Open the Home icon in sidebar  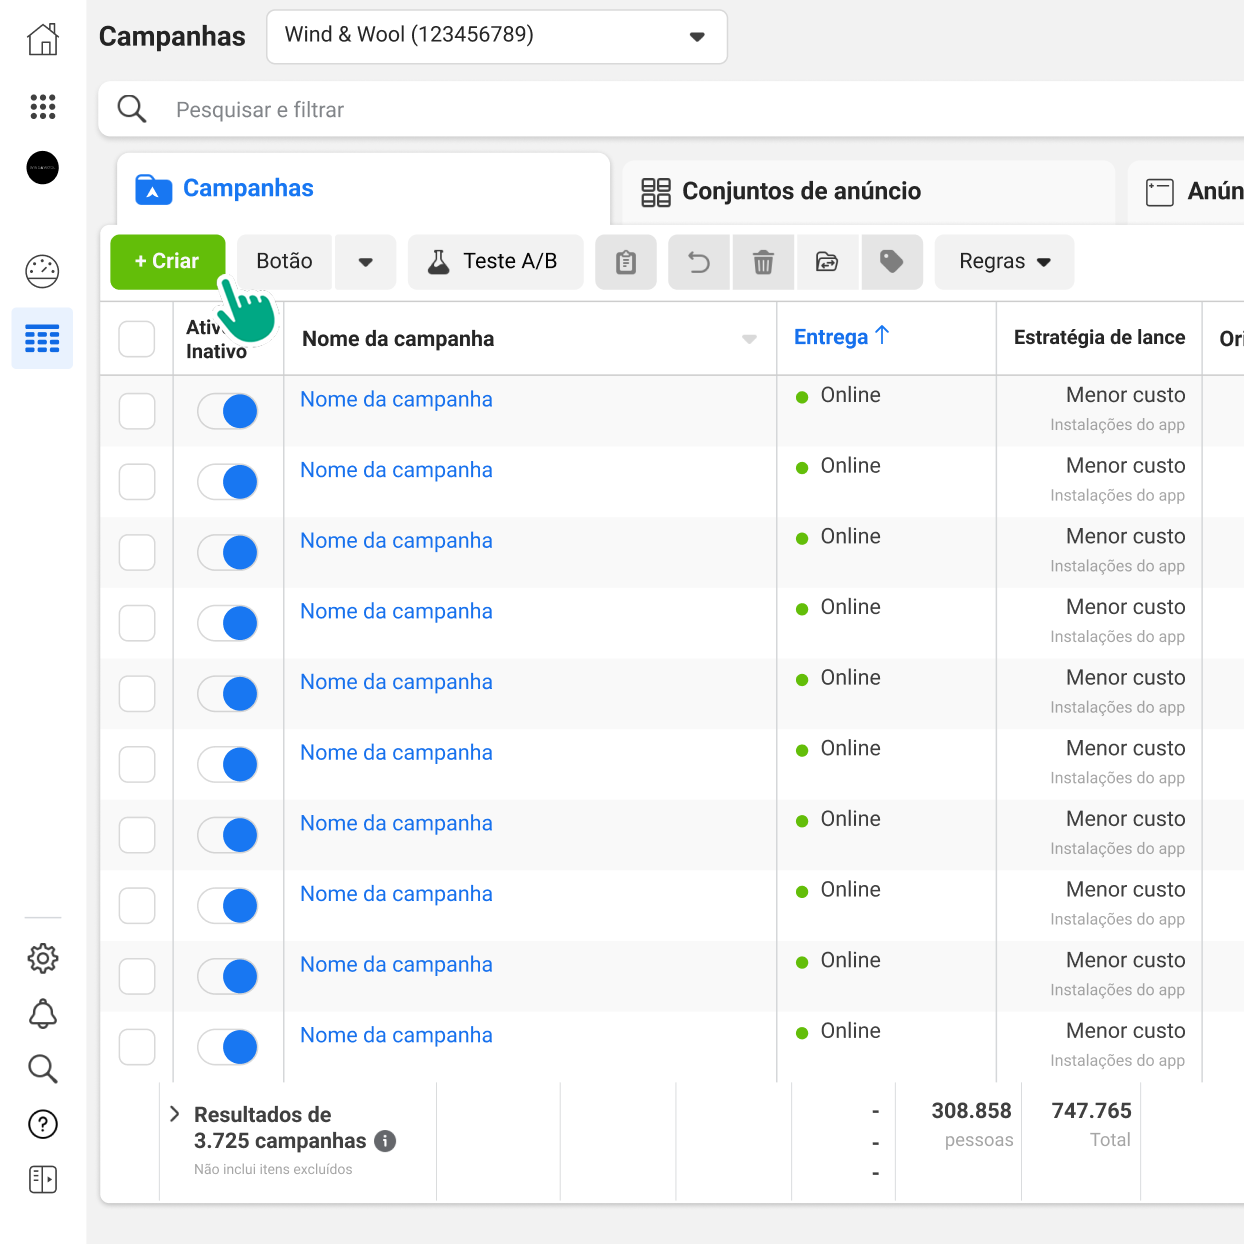coord(43,39)
